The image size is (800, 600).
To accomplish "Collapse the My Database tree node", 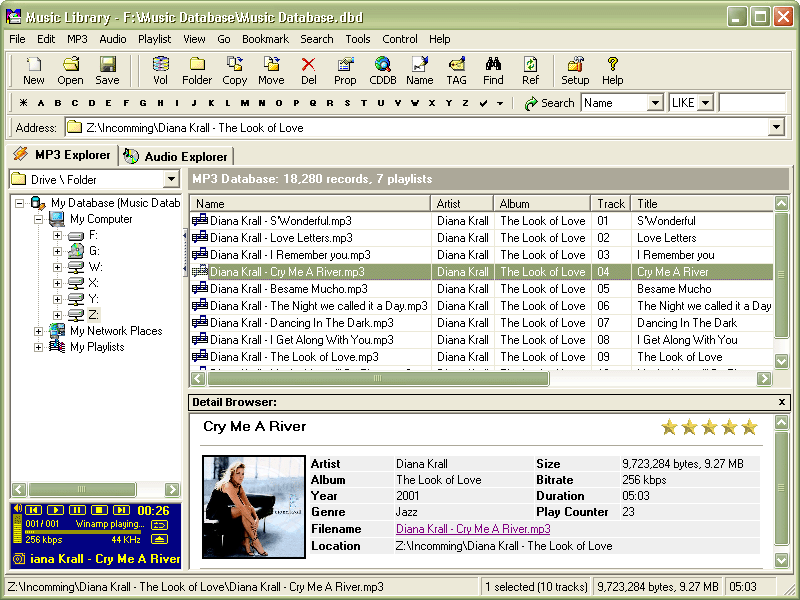I will (x=19, y=203).
